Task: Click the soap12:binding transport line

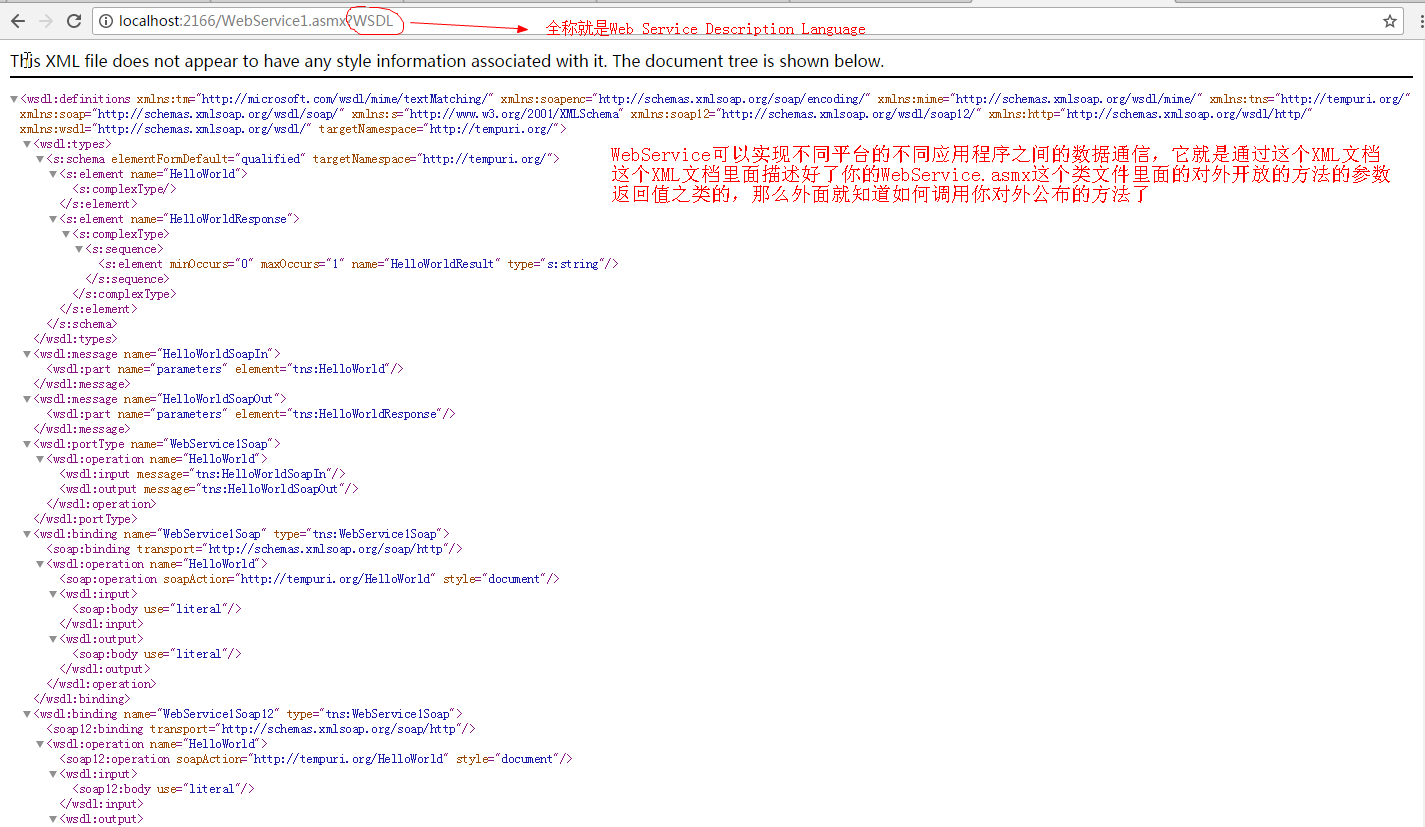Action: point(261,729)
